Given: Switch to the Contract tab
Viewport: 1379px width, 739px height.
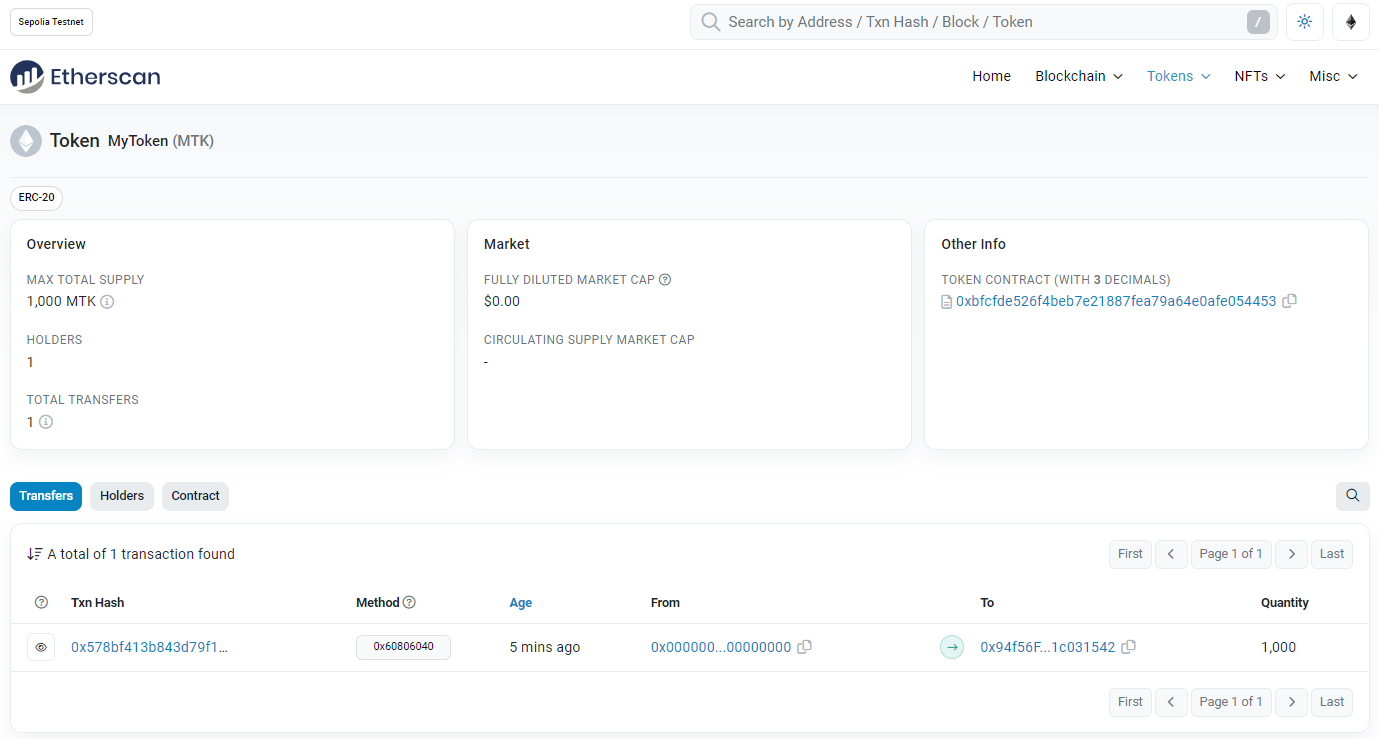Looking at the screenshot, I should tap(195, 496).
